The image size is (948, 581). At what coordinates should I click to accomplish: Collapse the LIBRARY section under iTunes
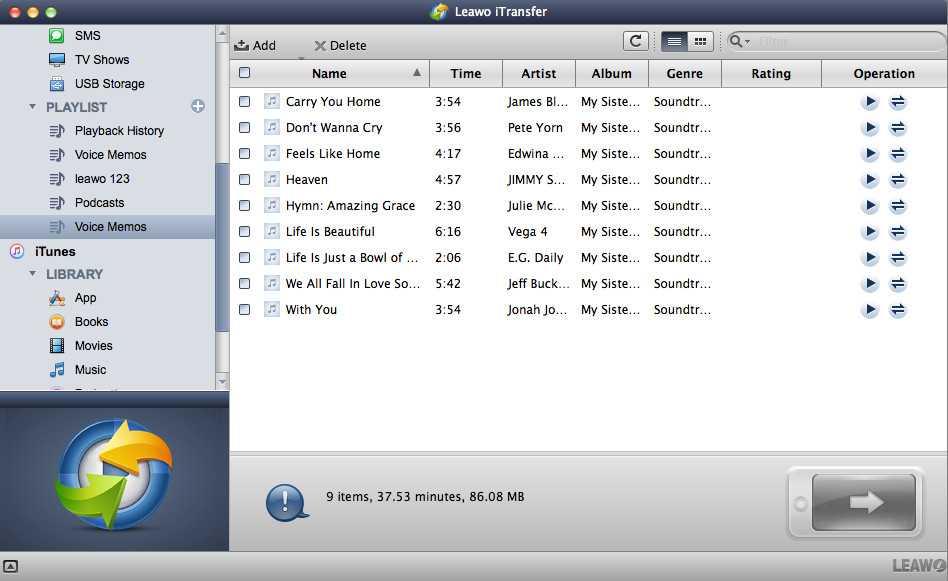click(33, 274)
